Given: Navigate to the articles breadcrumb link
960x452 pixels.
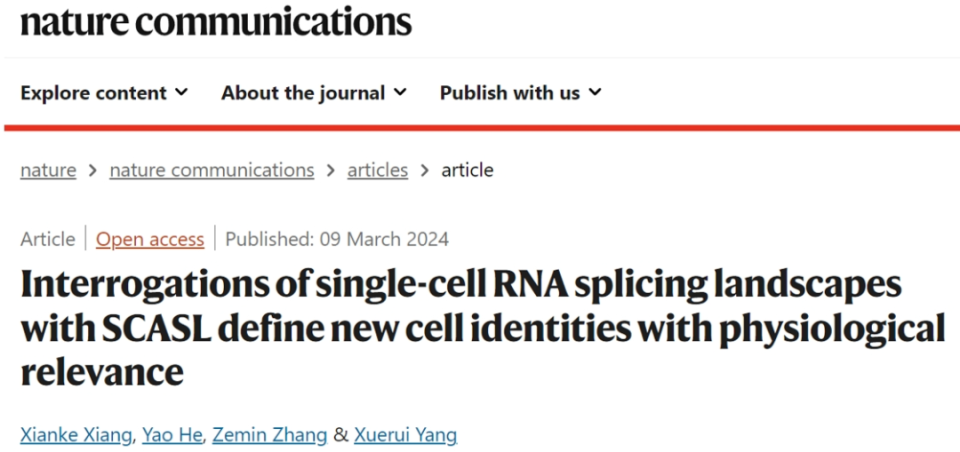Looking at the screenshot, I should point(377,170).
